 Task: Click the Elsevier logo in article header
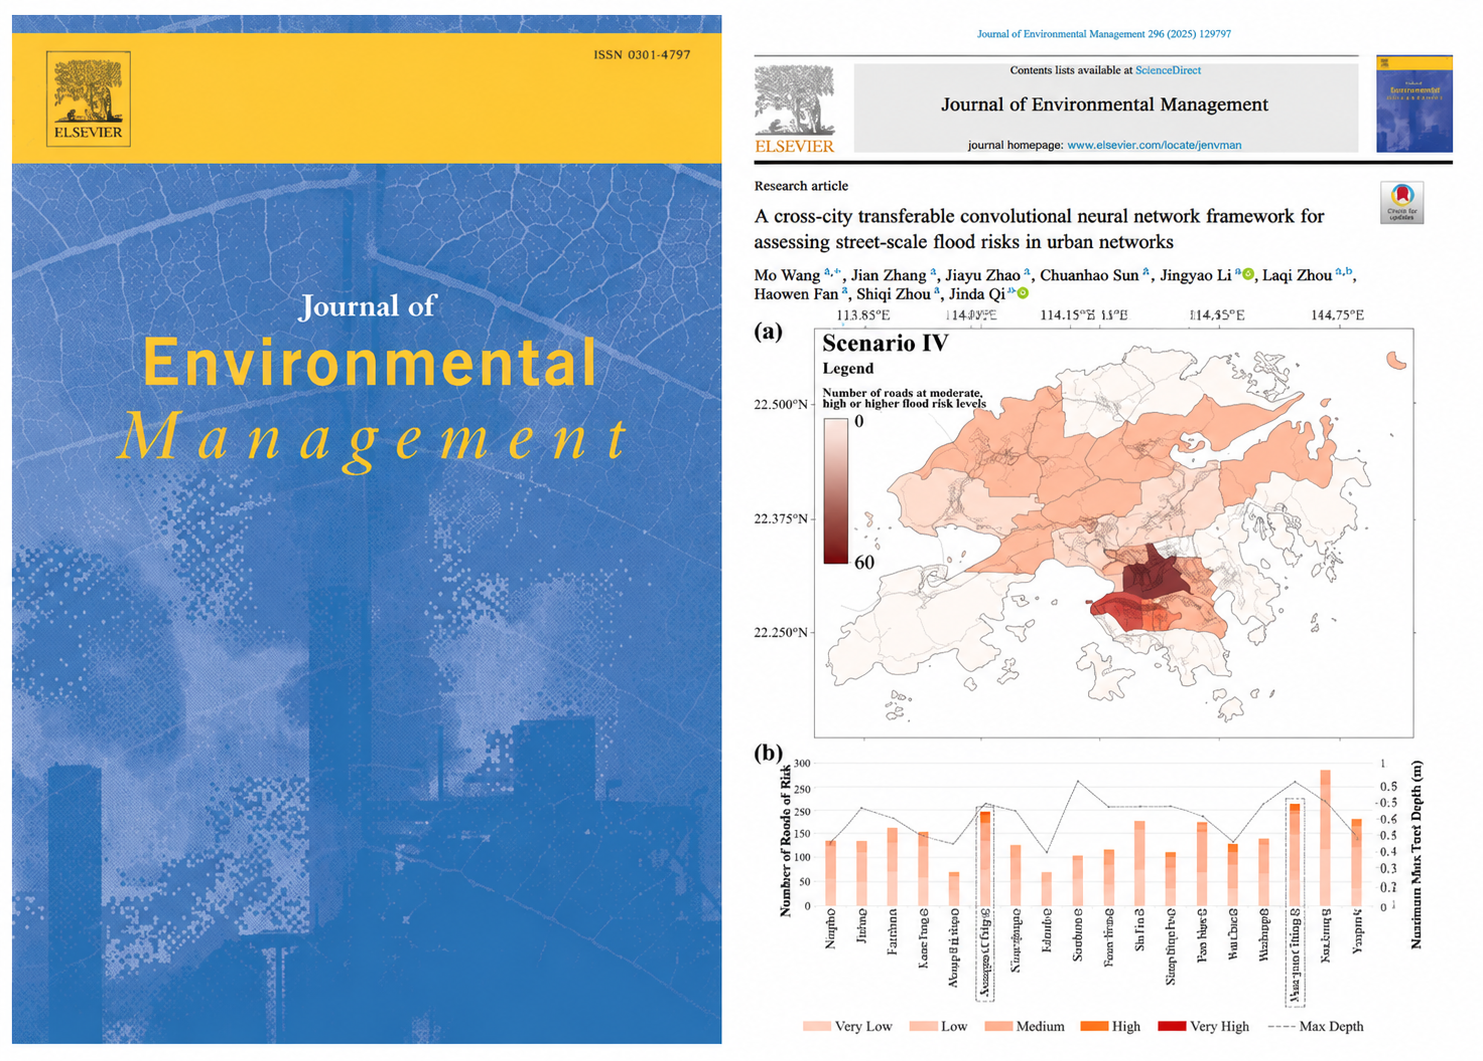(x=795, y=109)
